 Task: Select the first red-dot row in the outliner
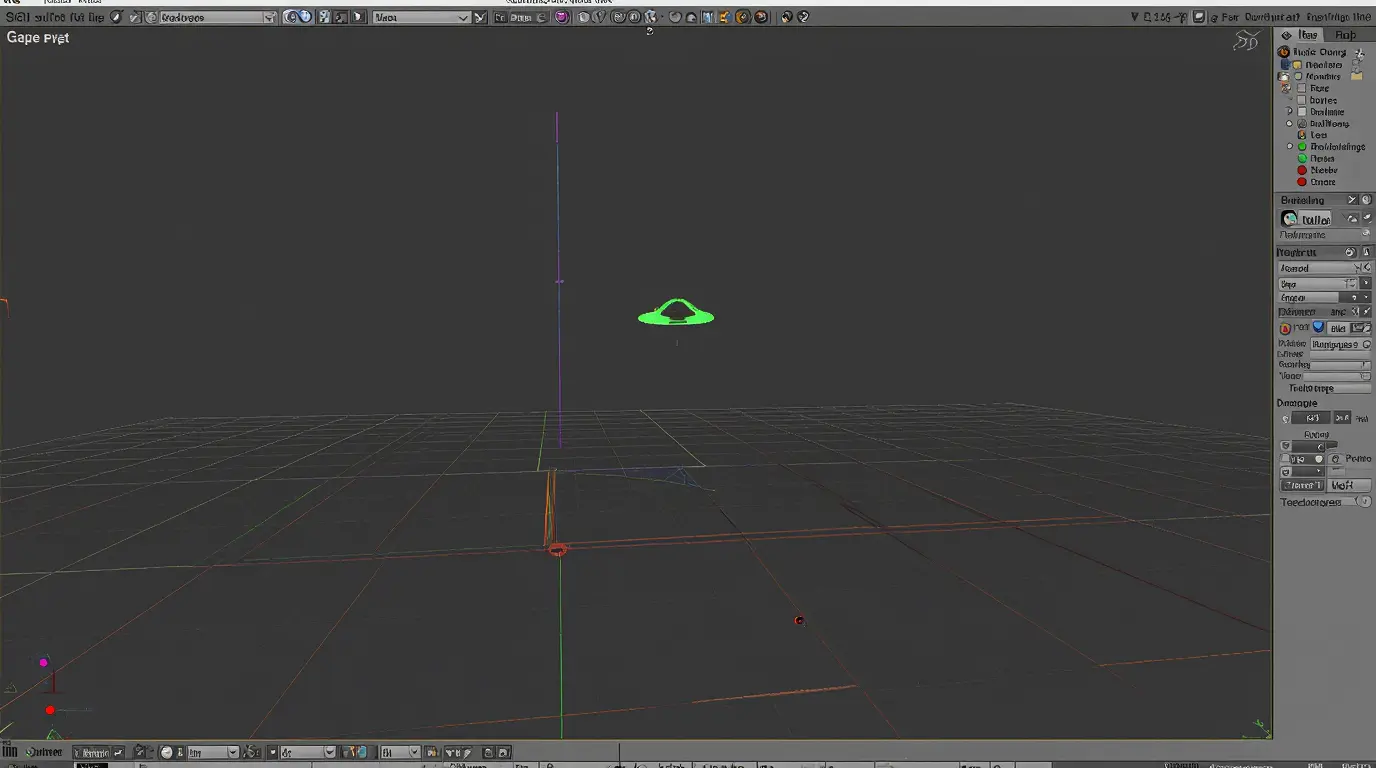coord(1317,170)
